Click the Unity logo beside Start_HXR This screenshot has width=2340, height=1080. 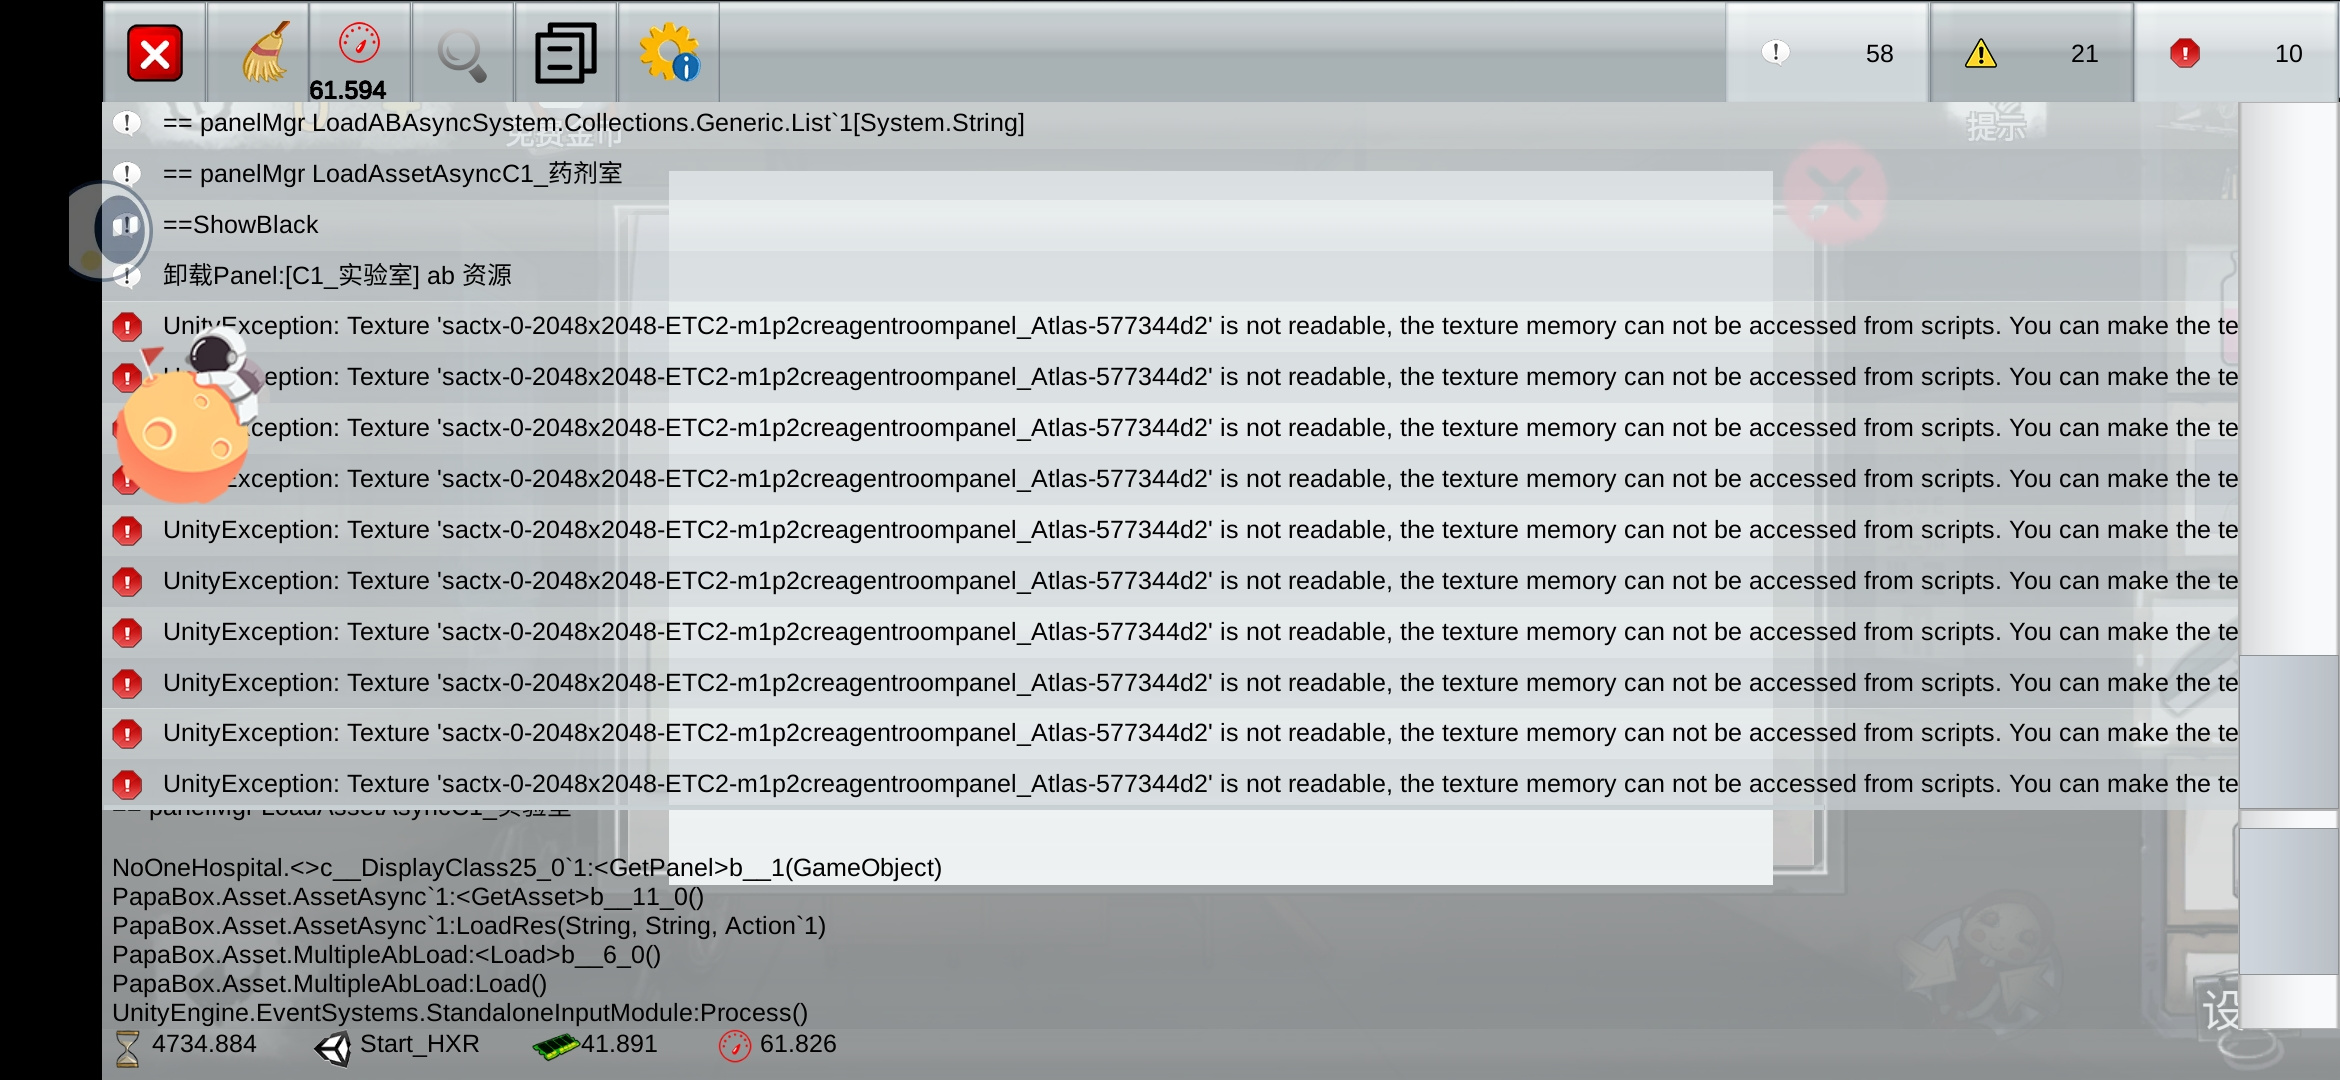333,1049
